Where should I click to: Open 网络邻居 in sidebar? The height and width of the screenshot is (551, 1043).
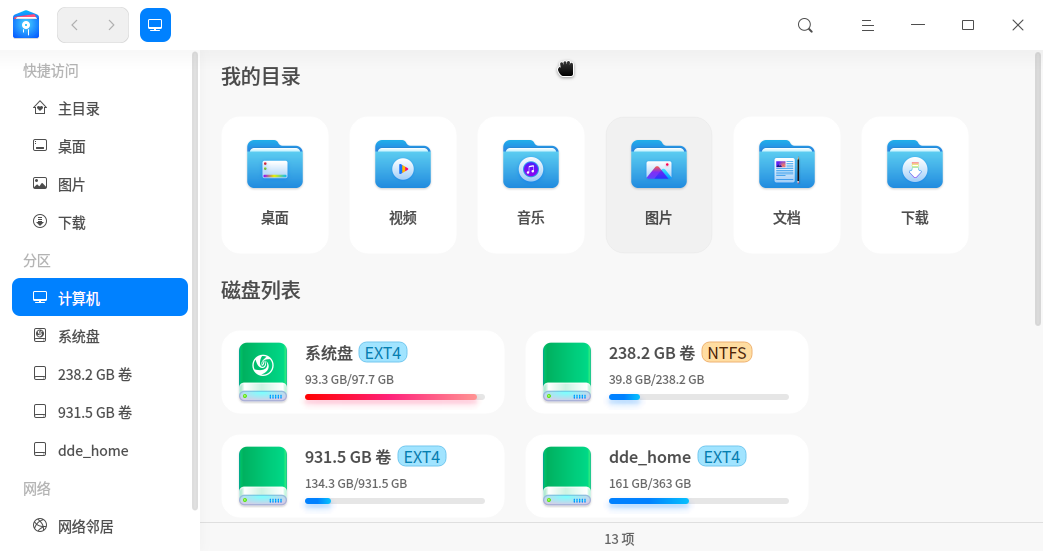100,526
